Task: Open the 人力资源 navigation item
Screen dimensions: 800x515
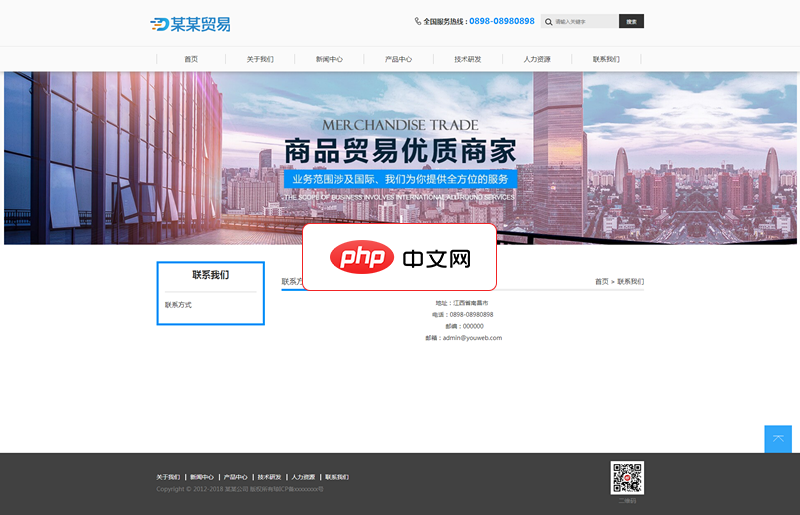Action: tap(537, 59)
